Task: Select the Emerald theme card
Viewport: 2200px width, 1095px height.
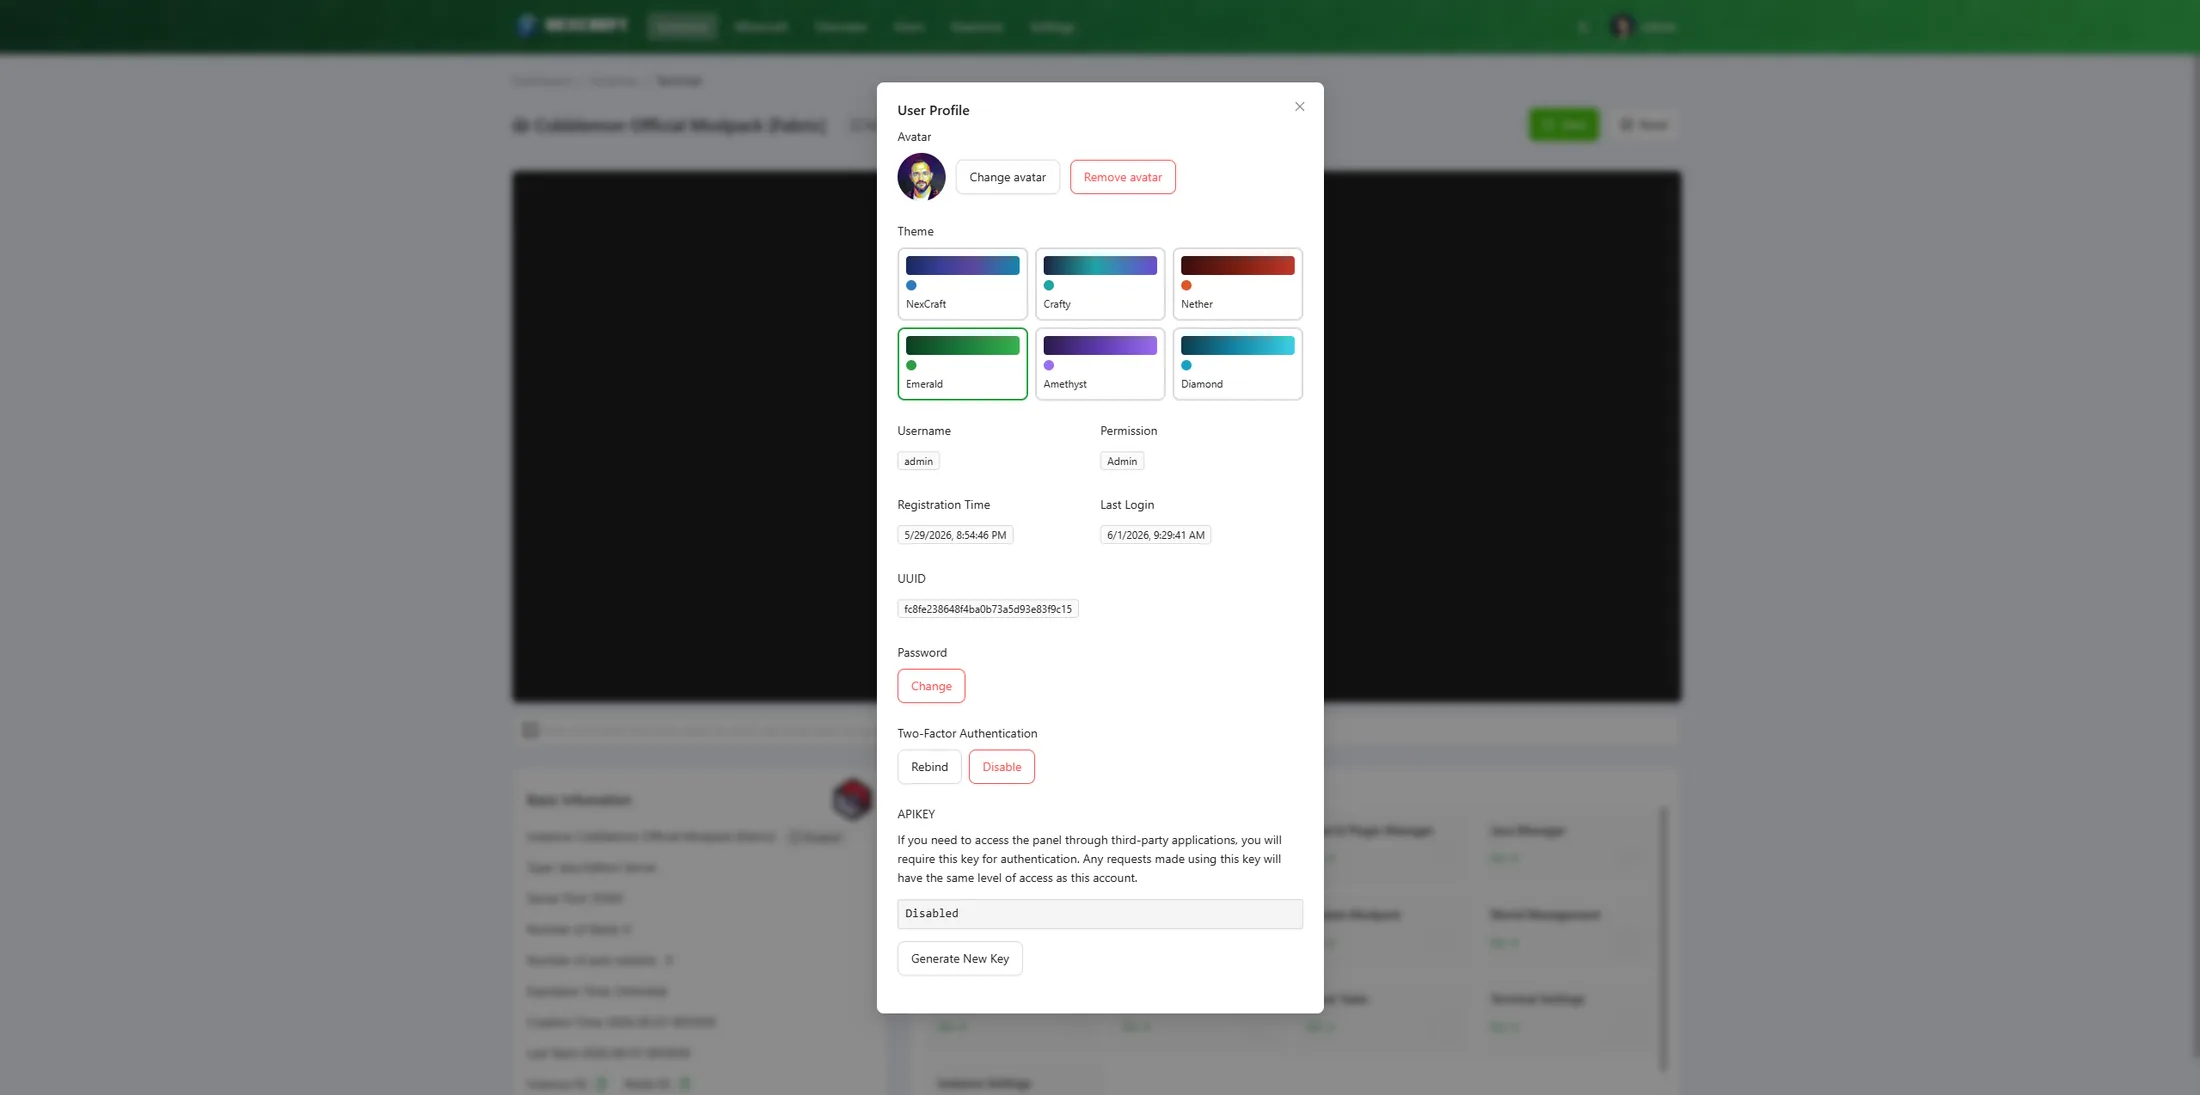Action: tap(962, 364)
